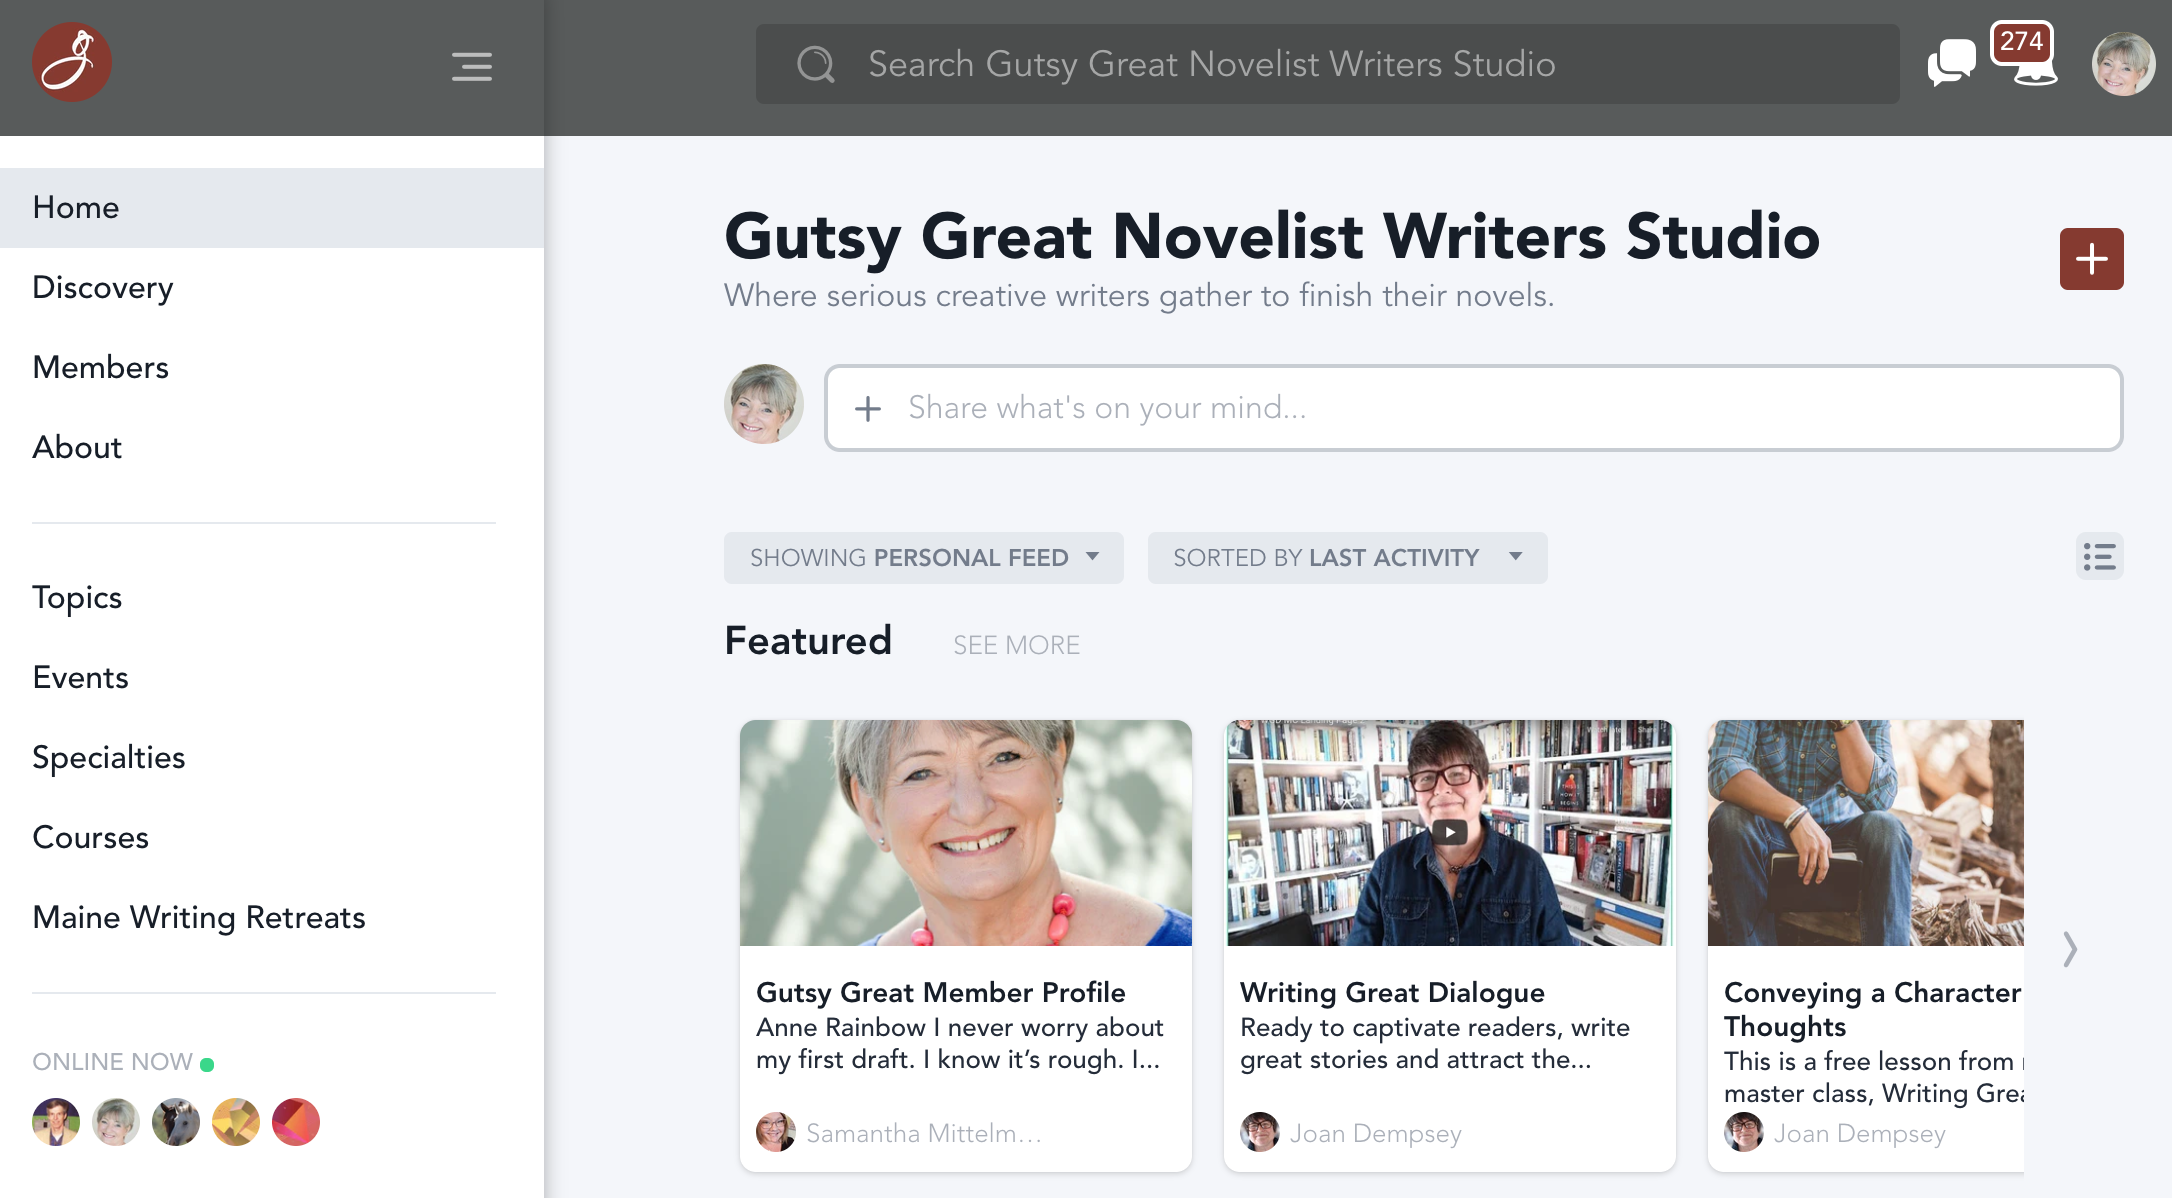The width and height of the screenshot is (2172, 1198).
Task: Click plus icon in share box
Action: click(868, 408)
